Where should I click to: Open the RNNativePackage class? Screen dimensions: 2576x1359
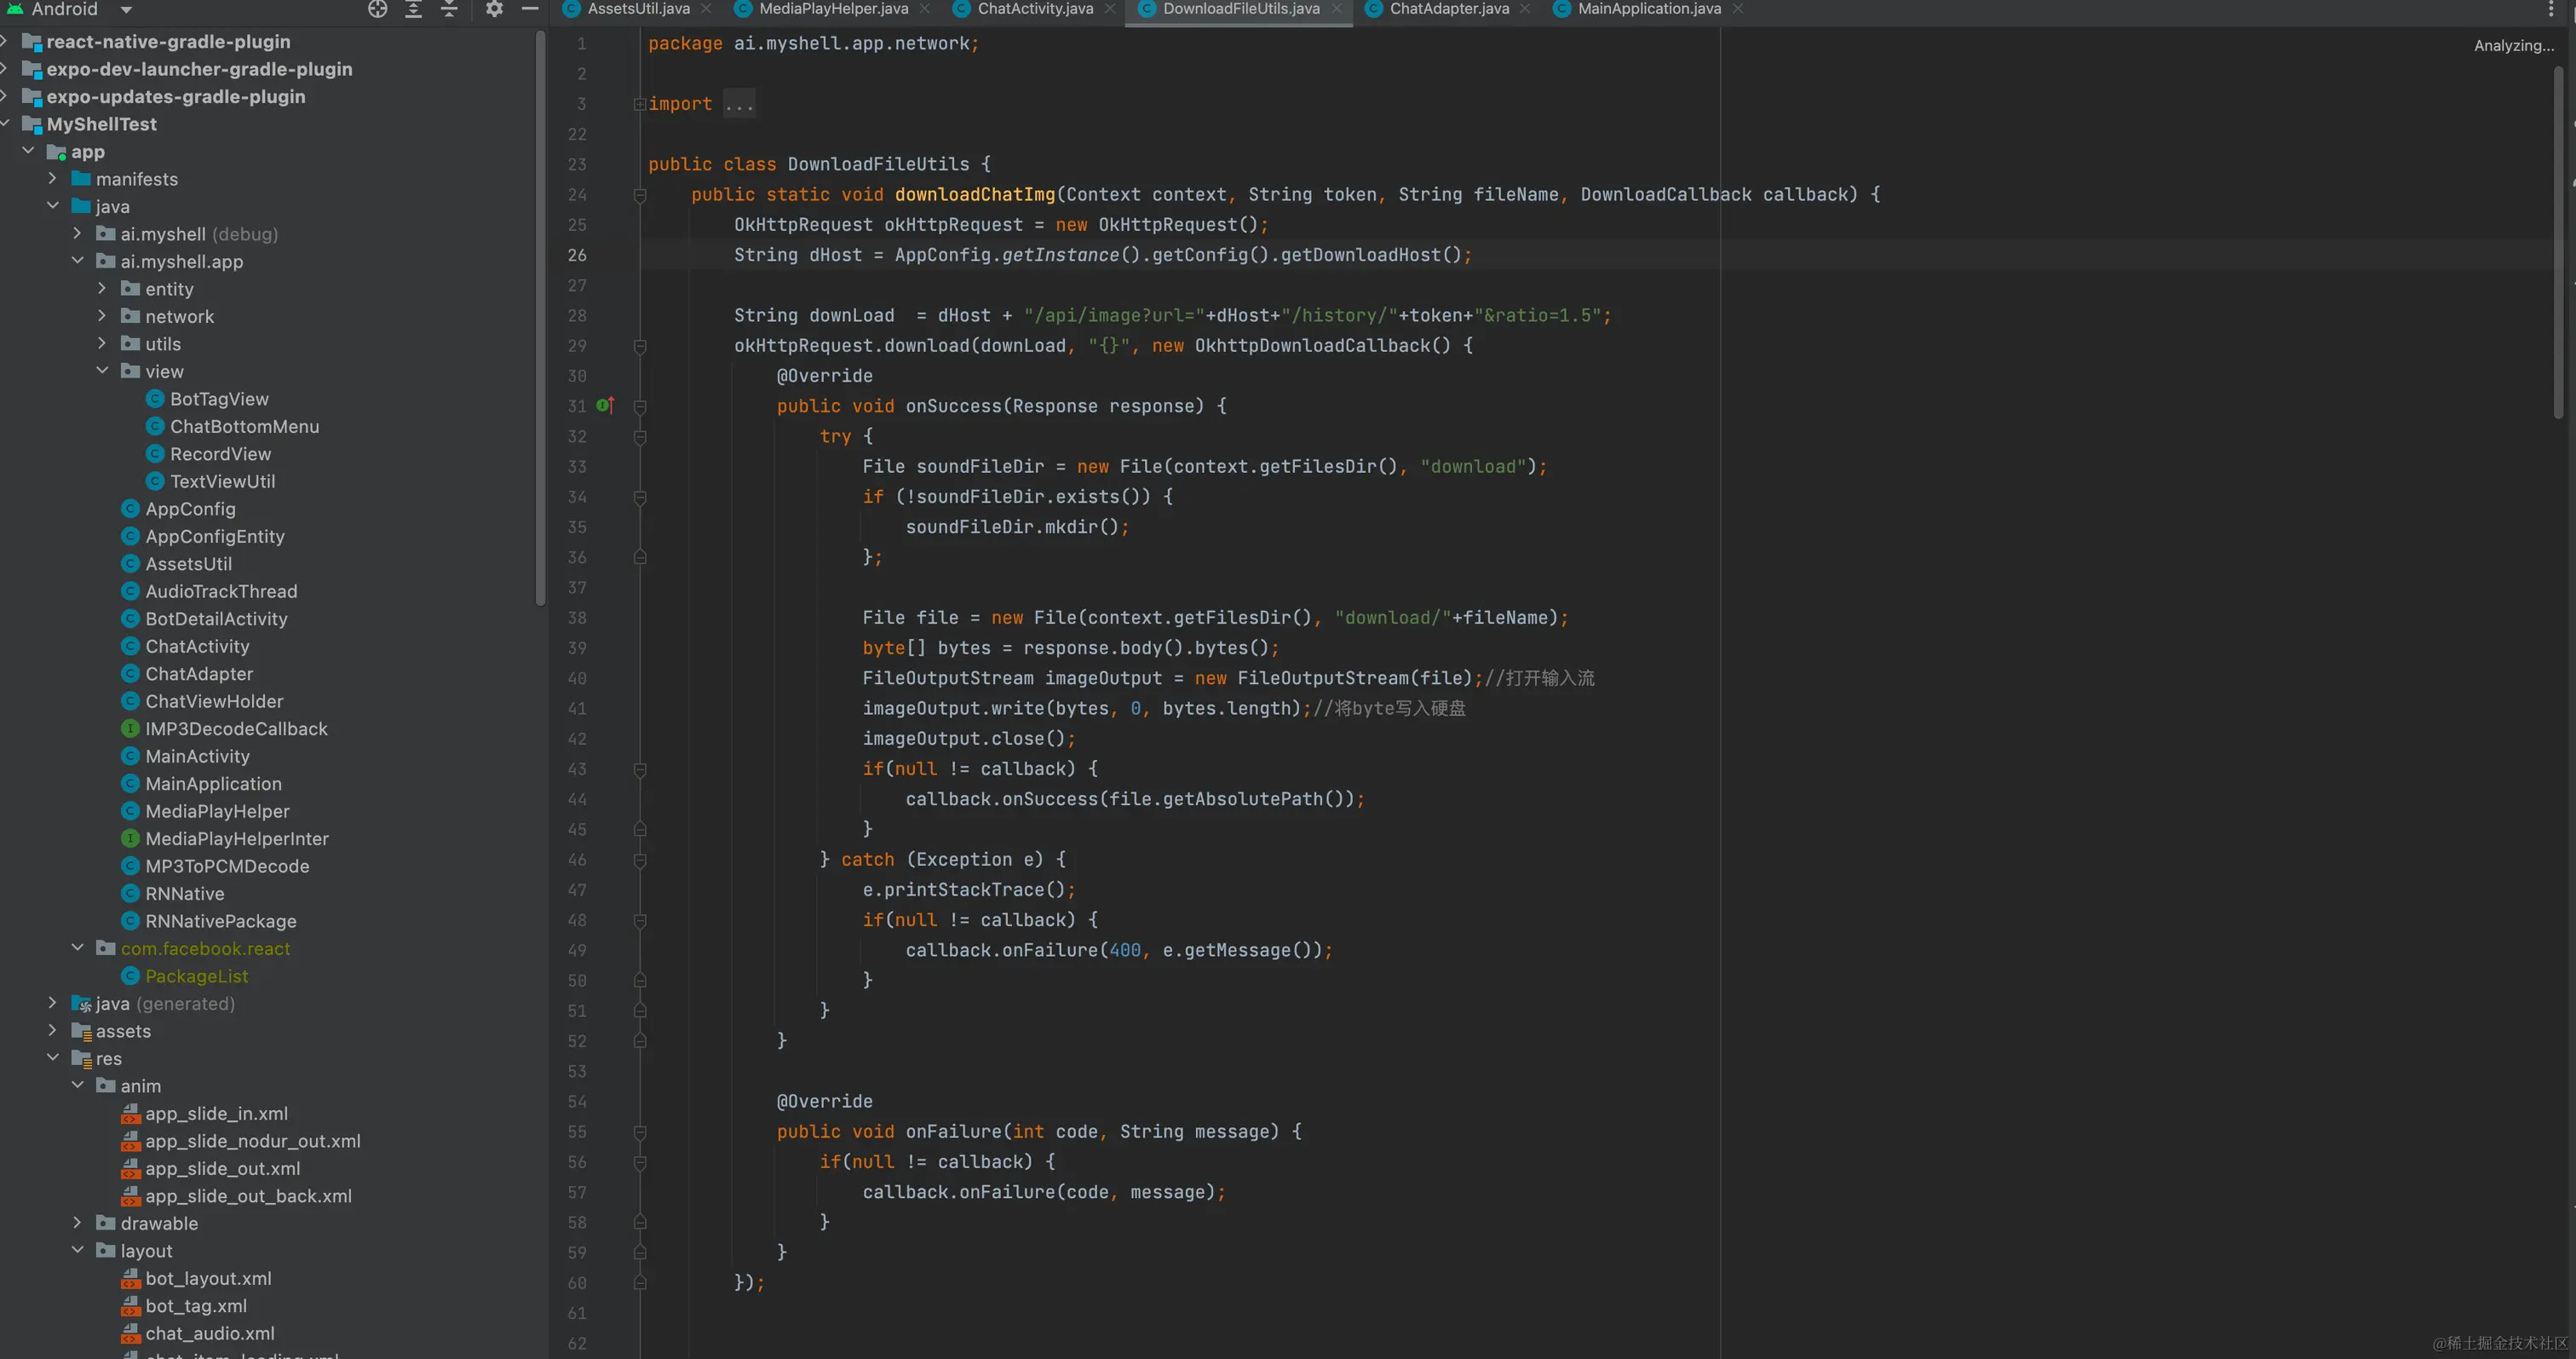(x=221, y=921)
